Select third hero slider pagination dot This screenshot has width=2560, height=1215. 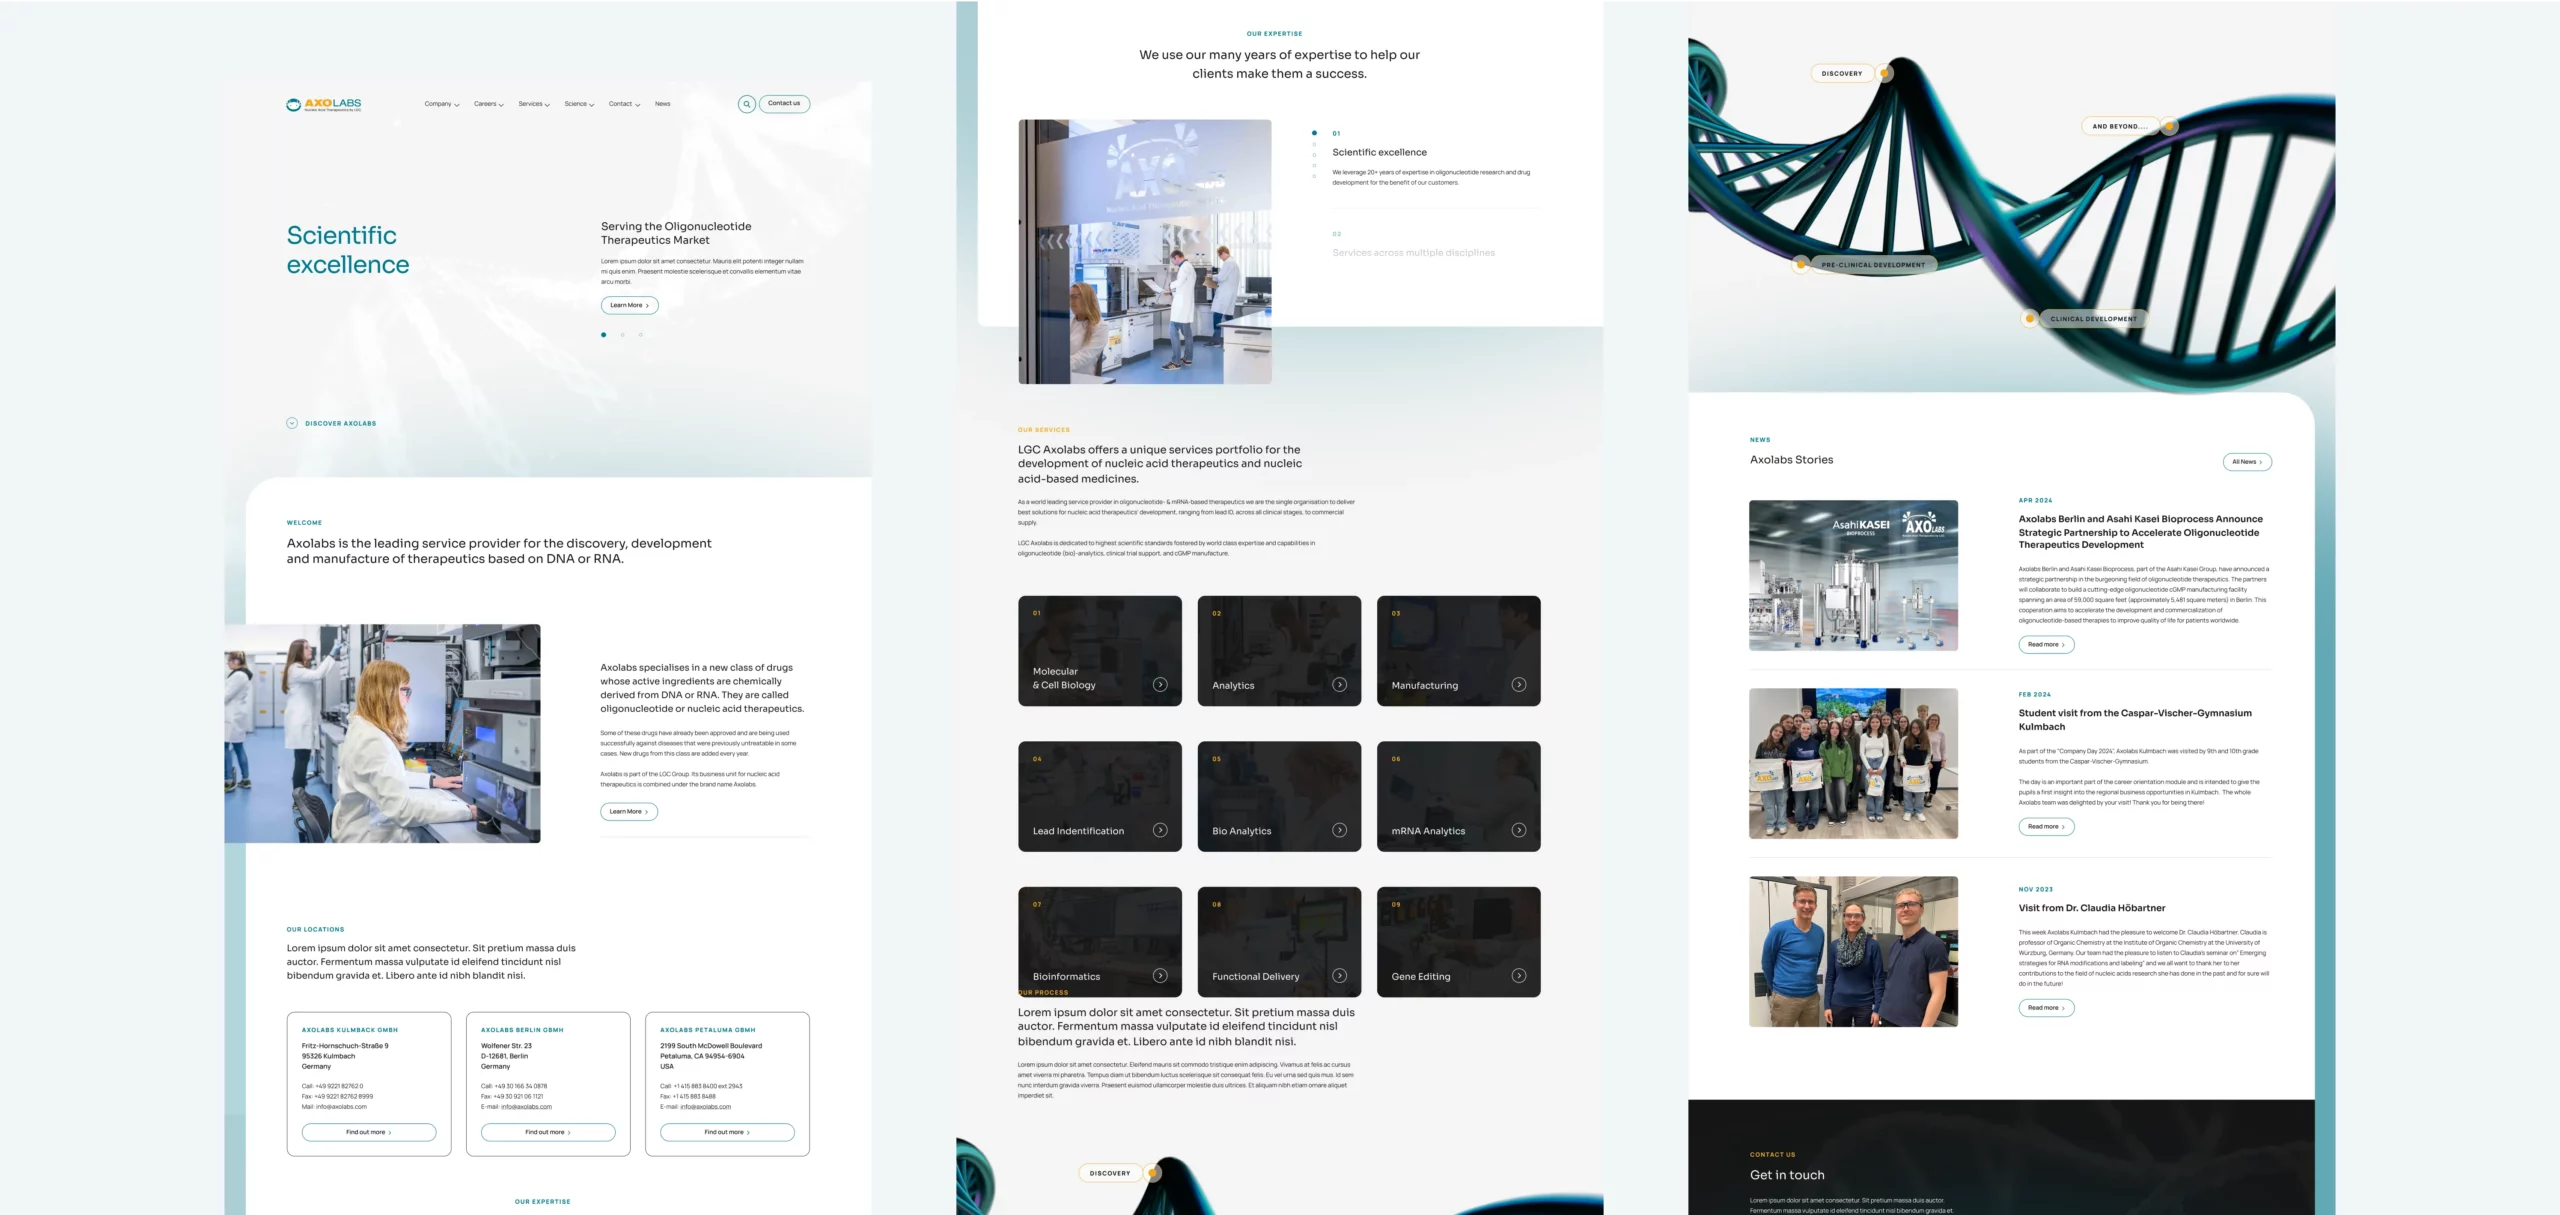click(x=641, y=335)
